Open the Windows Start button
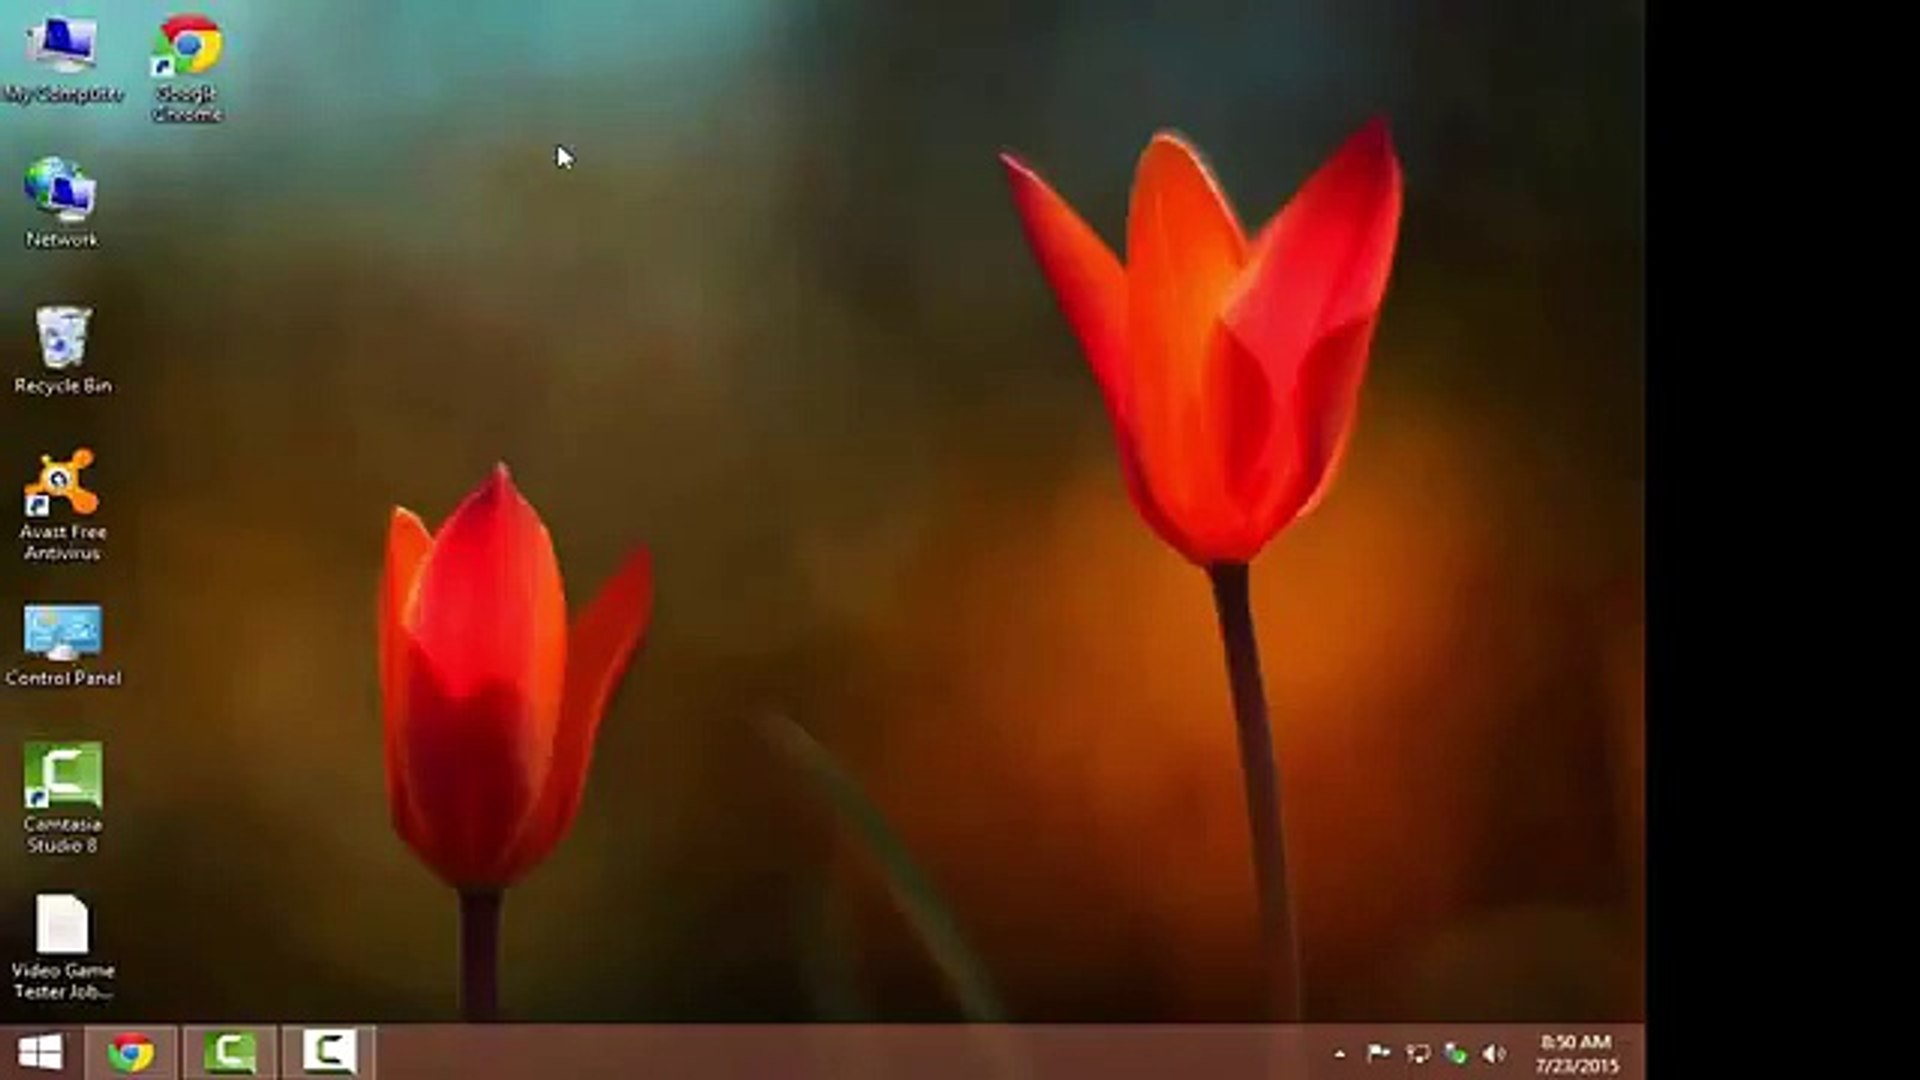Viewport: 1920px width, 1080px height. pos(40,1052)
